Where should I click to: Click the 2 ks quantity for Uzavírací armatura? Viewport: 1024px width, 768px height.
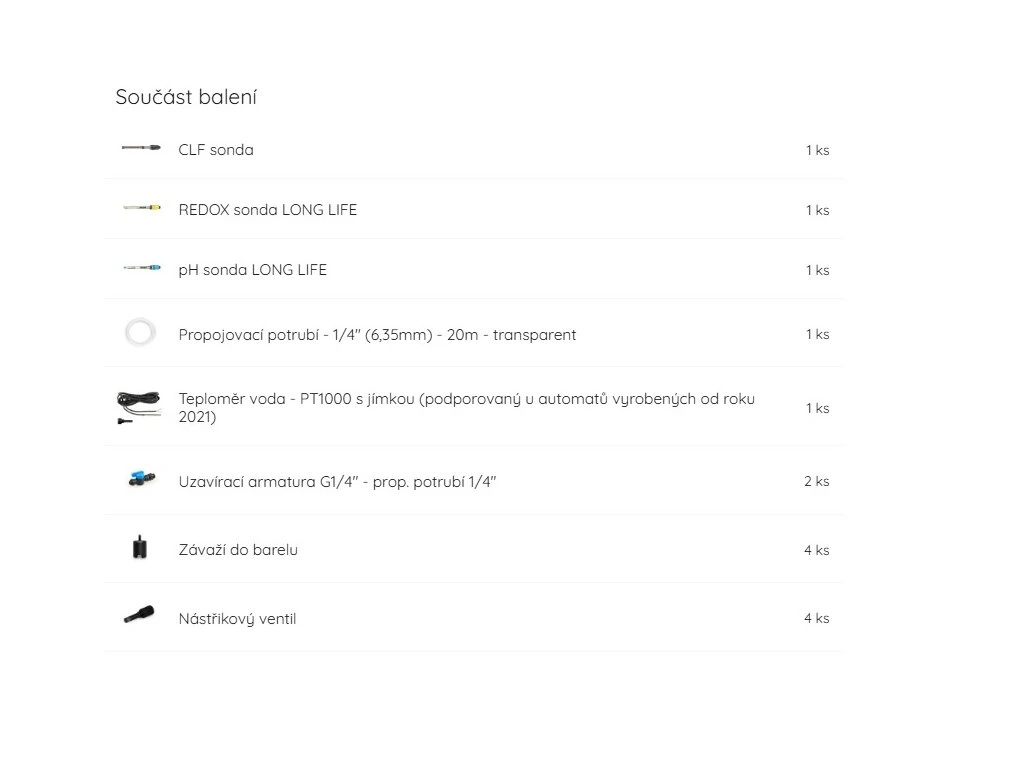816,481
